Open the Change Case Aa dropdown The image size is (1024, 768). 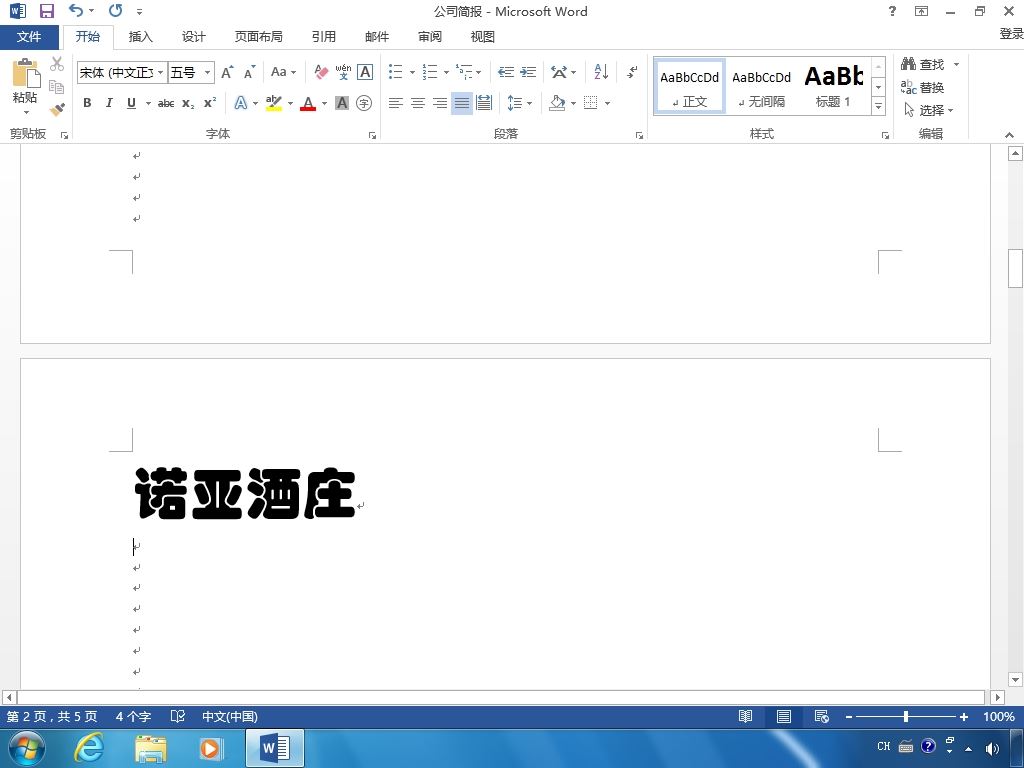(283, 72)
